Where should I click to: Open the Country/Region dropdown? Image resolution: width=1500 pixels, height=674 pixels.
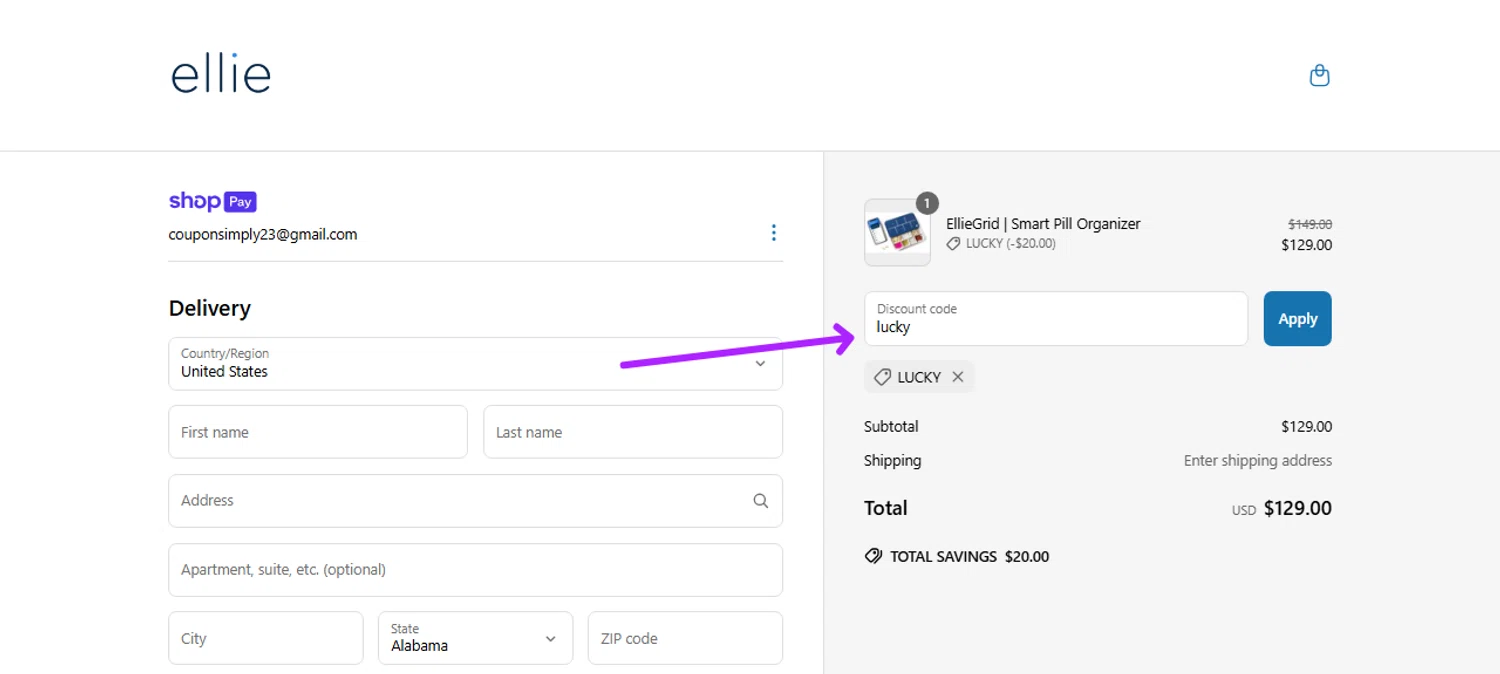point(475,363)
